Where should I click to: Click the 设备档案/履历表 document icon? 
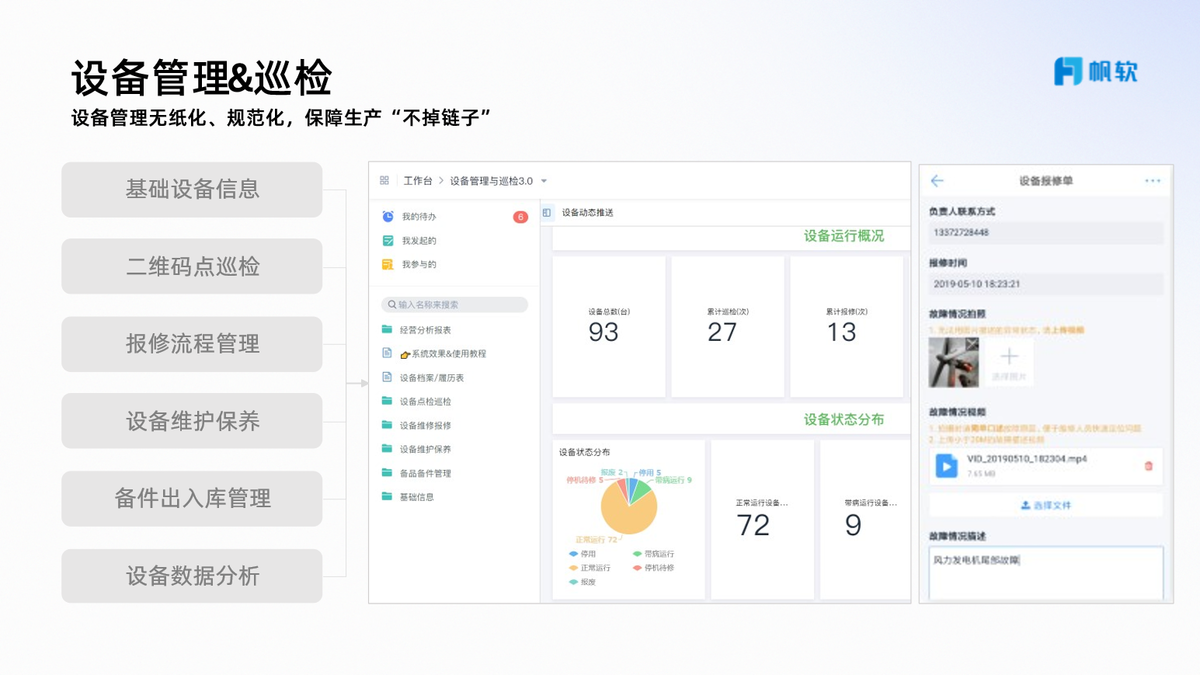click(x=387, y=377)
